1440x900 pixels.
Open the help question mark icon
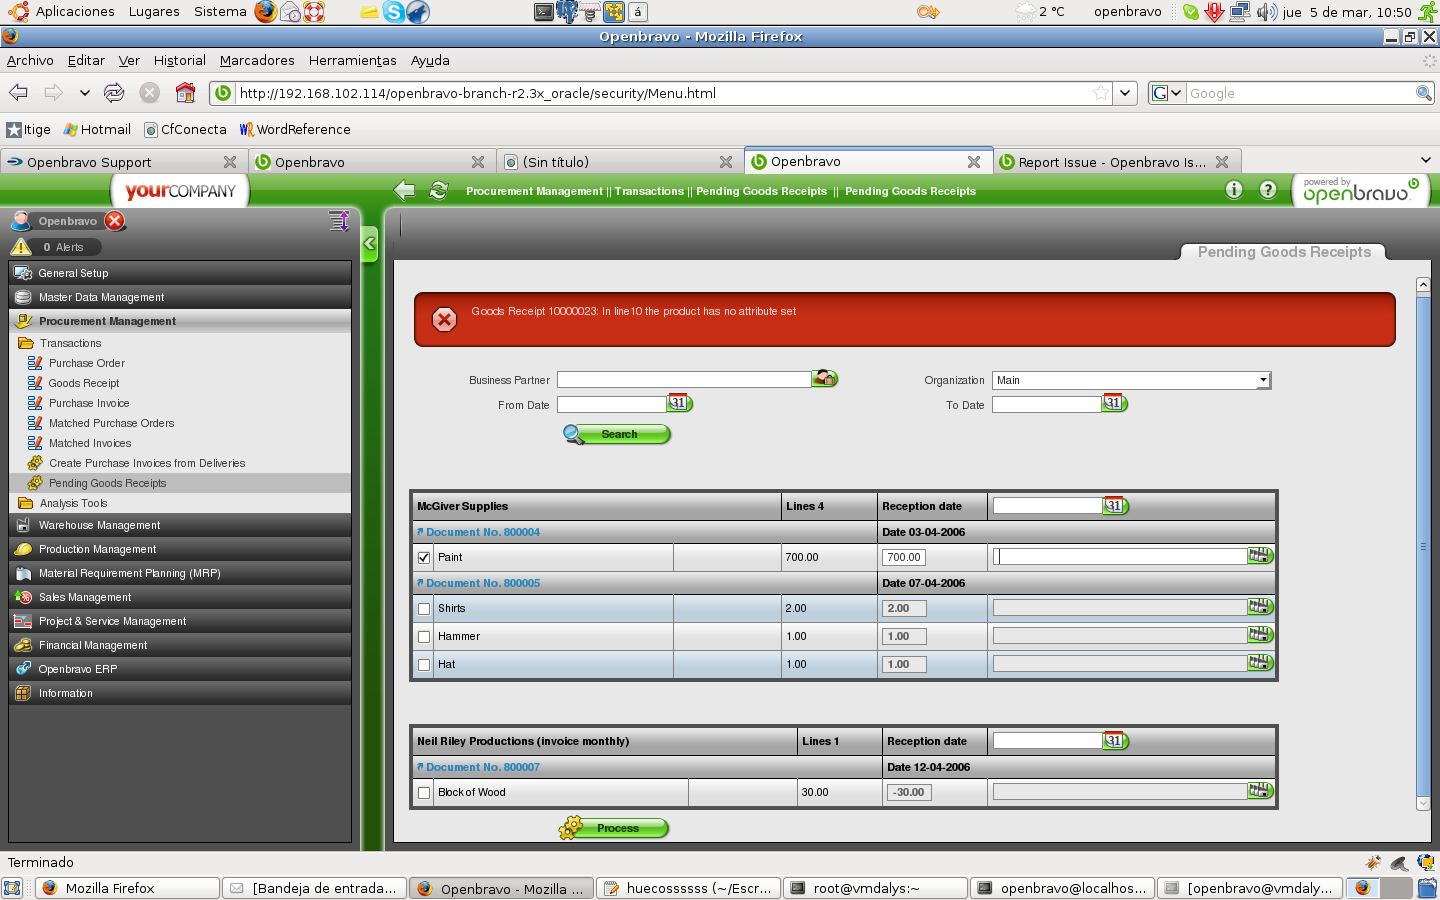point(1268,190)
